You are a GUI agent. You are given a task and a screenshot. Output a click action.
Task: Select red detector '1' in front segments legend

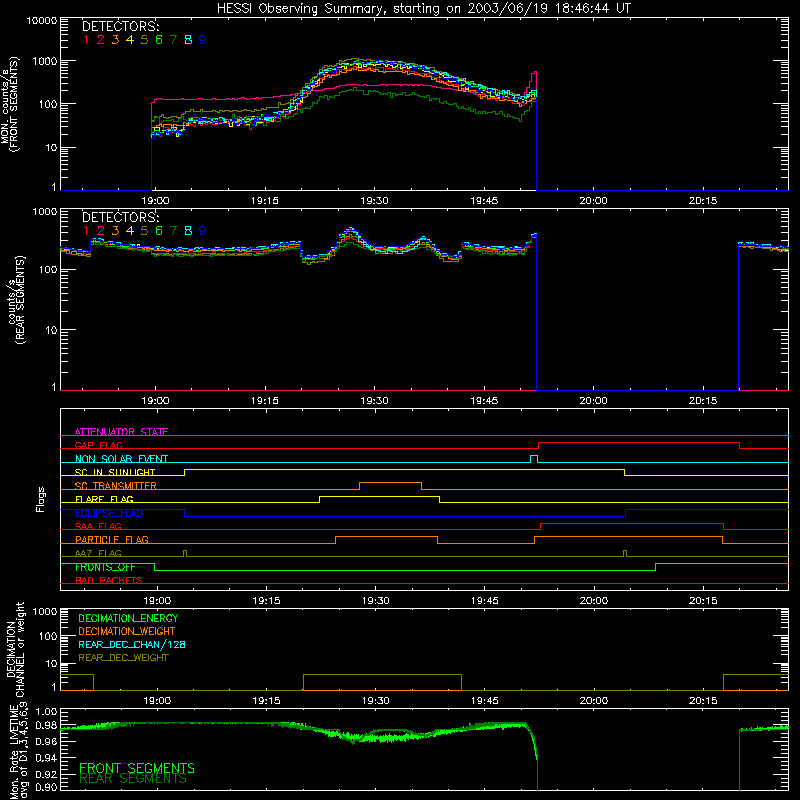86,40
